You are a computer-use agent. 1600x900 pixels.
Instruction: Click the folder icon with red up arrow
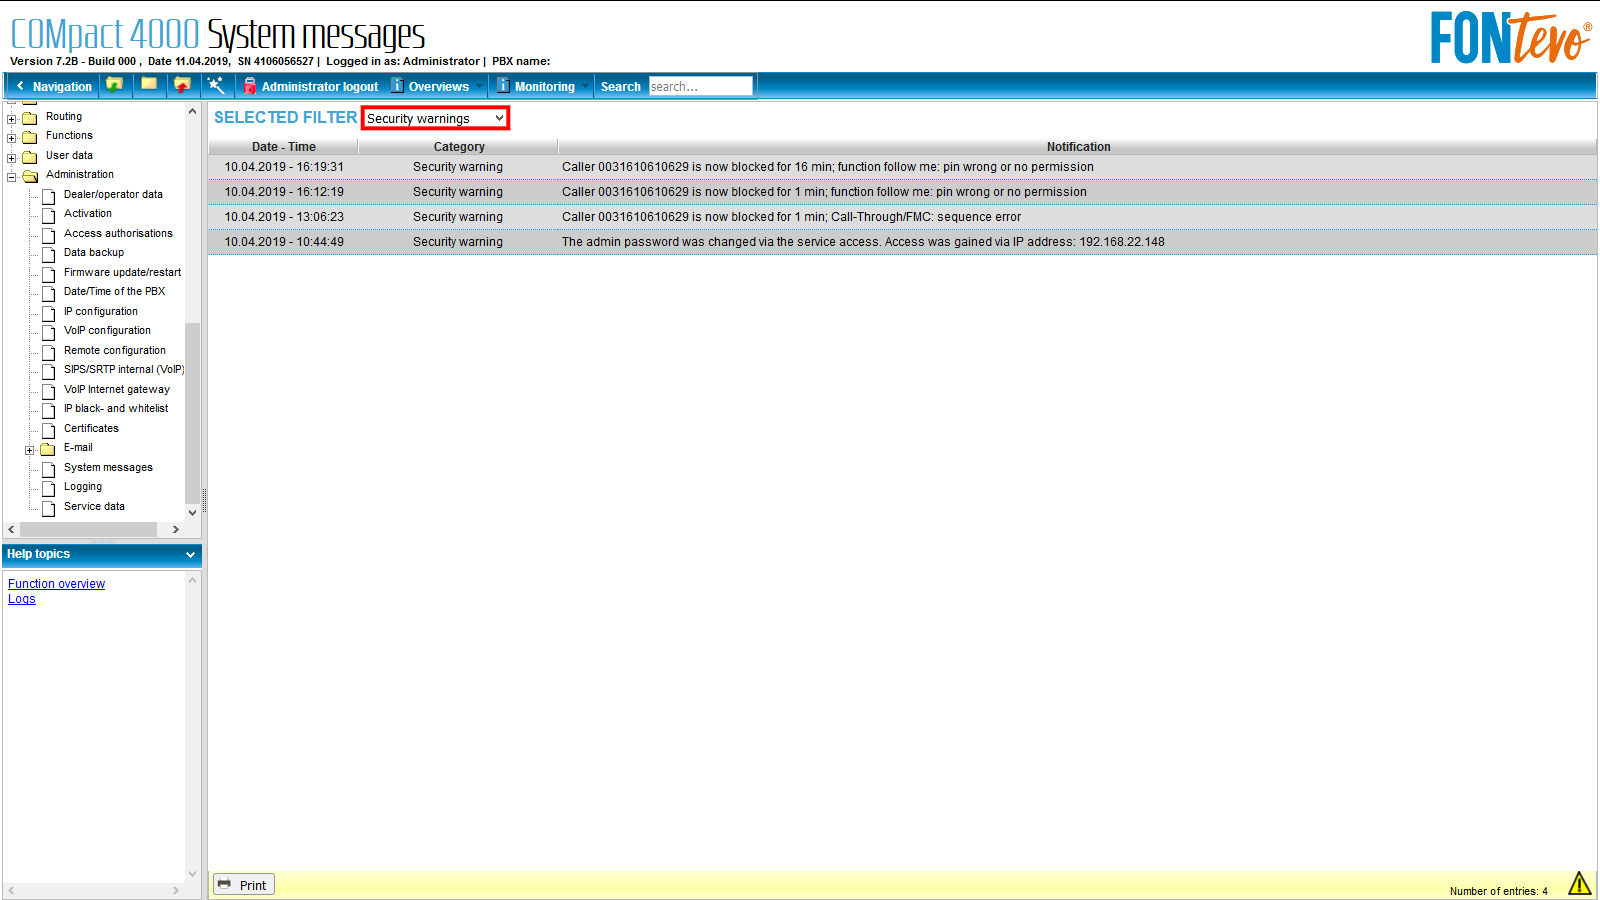click(182, 85)
